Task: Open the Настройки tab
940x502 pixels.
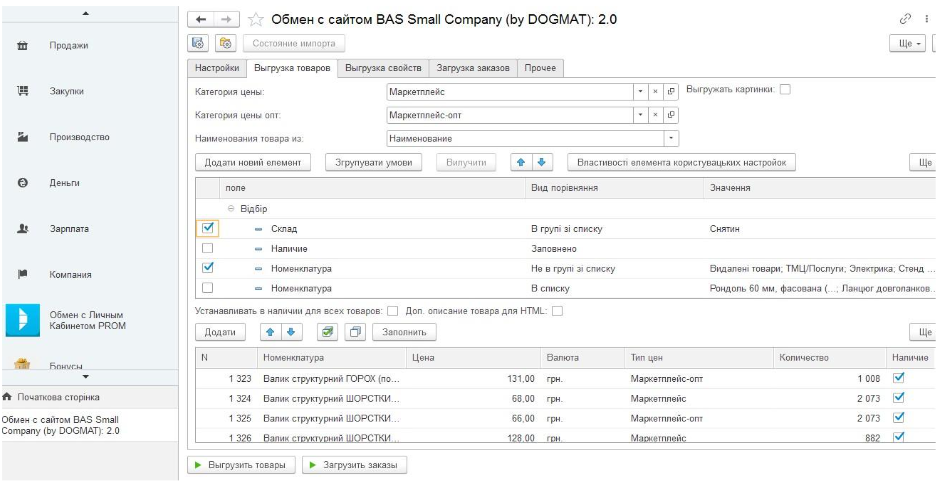Action: 216,68
